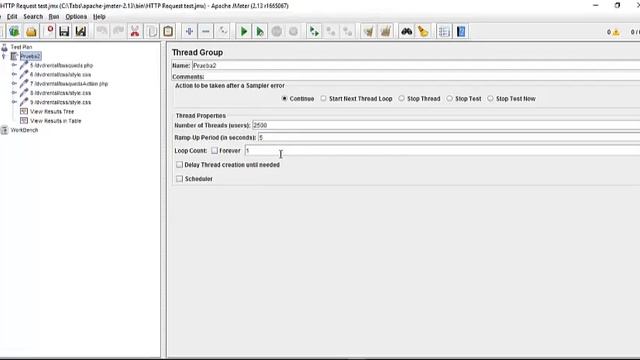Image resolution: width=640 pixels, height=360 pixels.
Task: Click the Save As toolbar icon
Action: (81, 31)
